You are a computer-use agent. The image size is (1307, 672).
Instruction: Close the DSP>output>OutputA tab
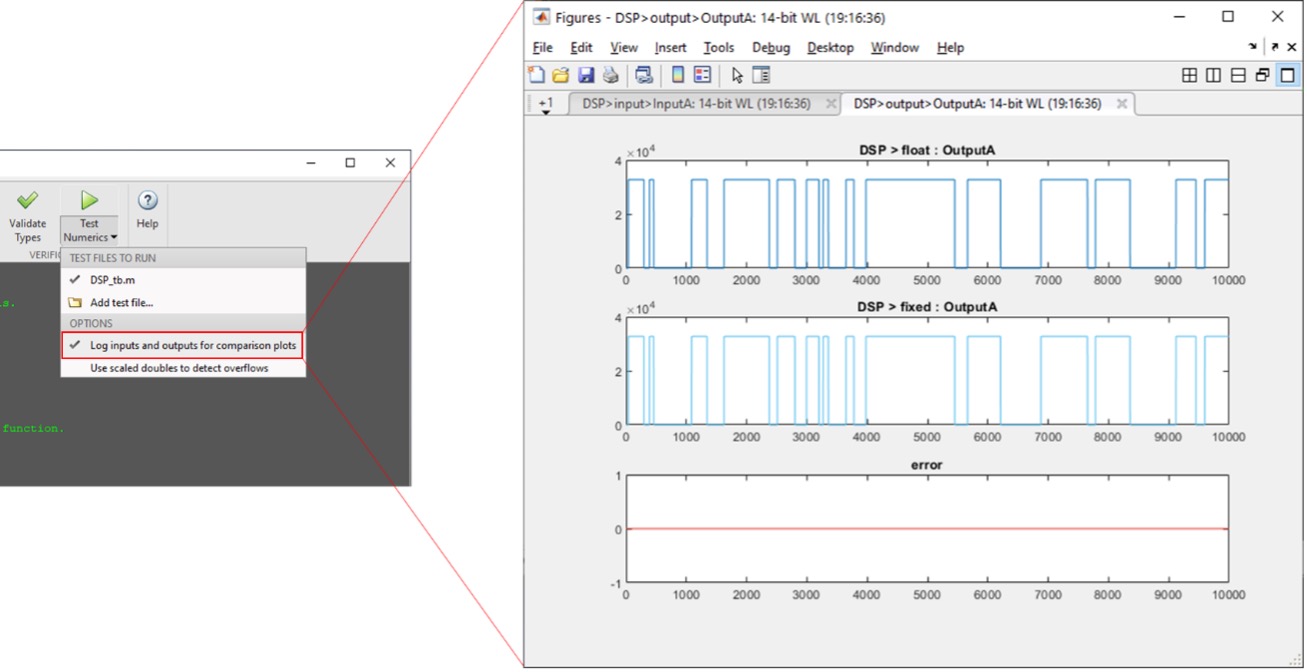(1122, 104)
